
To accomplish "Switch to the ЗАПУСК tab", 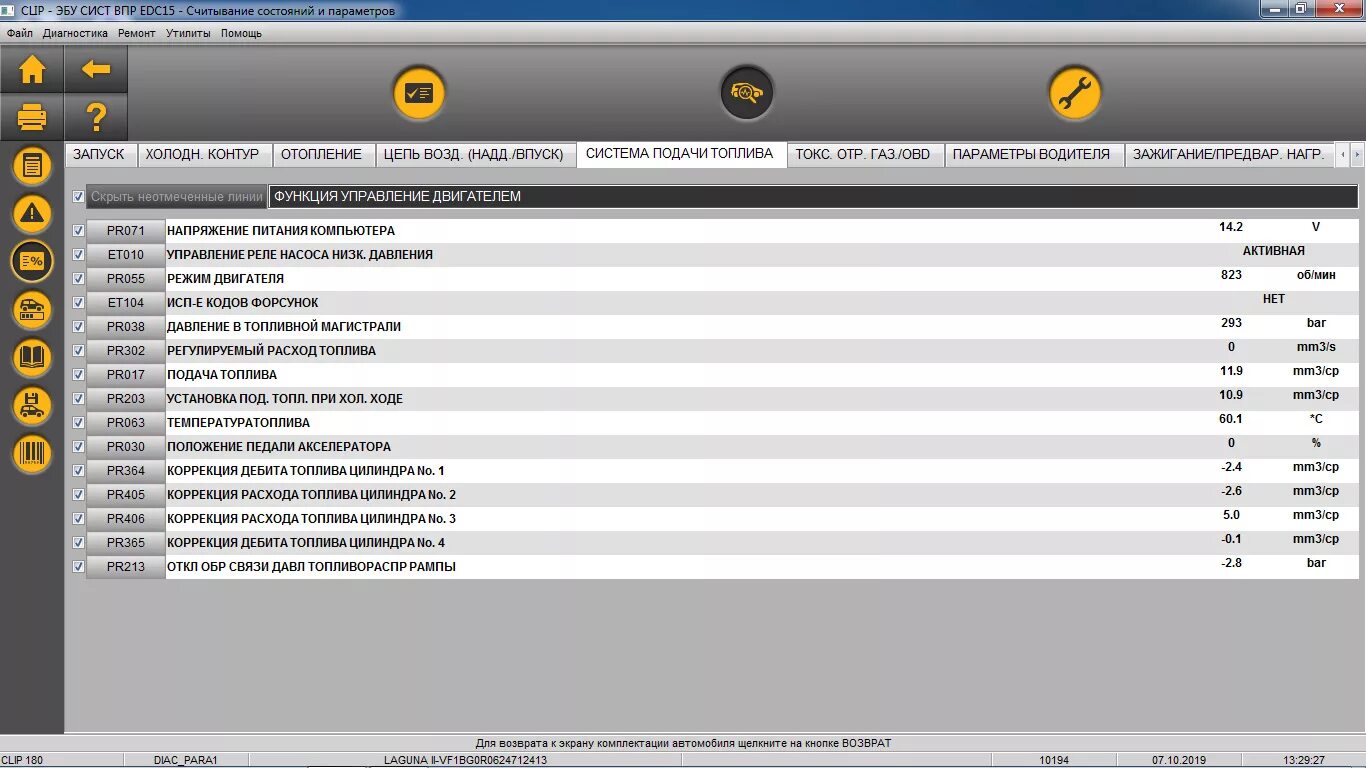I will click(x=99, y=154).
